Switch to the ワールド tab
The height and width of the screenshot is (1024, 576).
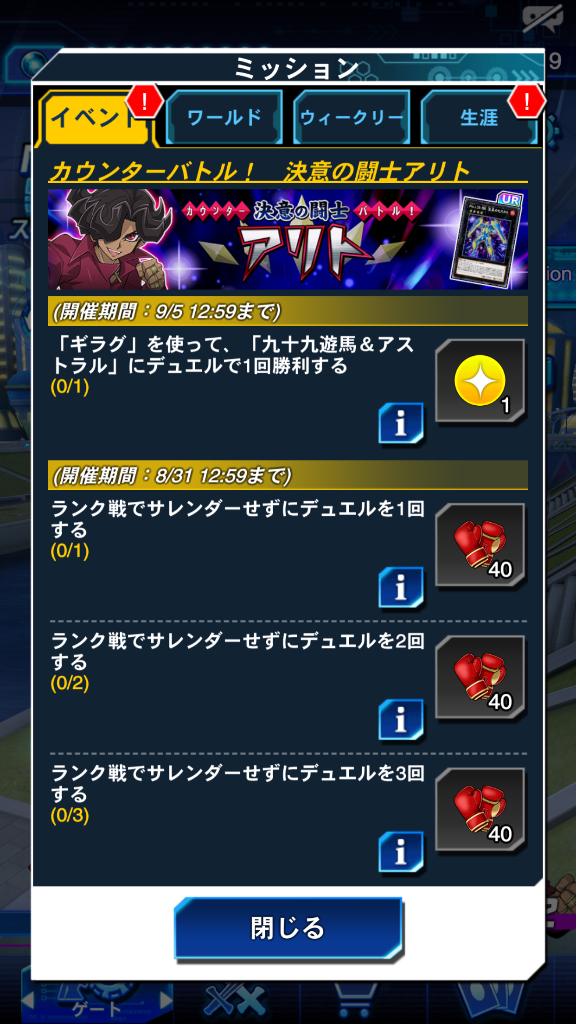224,118
